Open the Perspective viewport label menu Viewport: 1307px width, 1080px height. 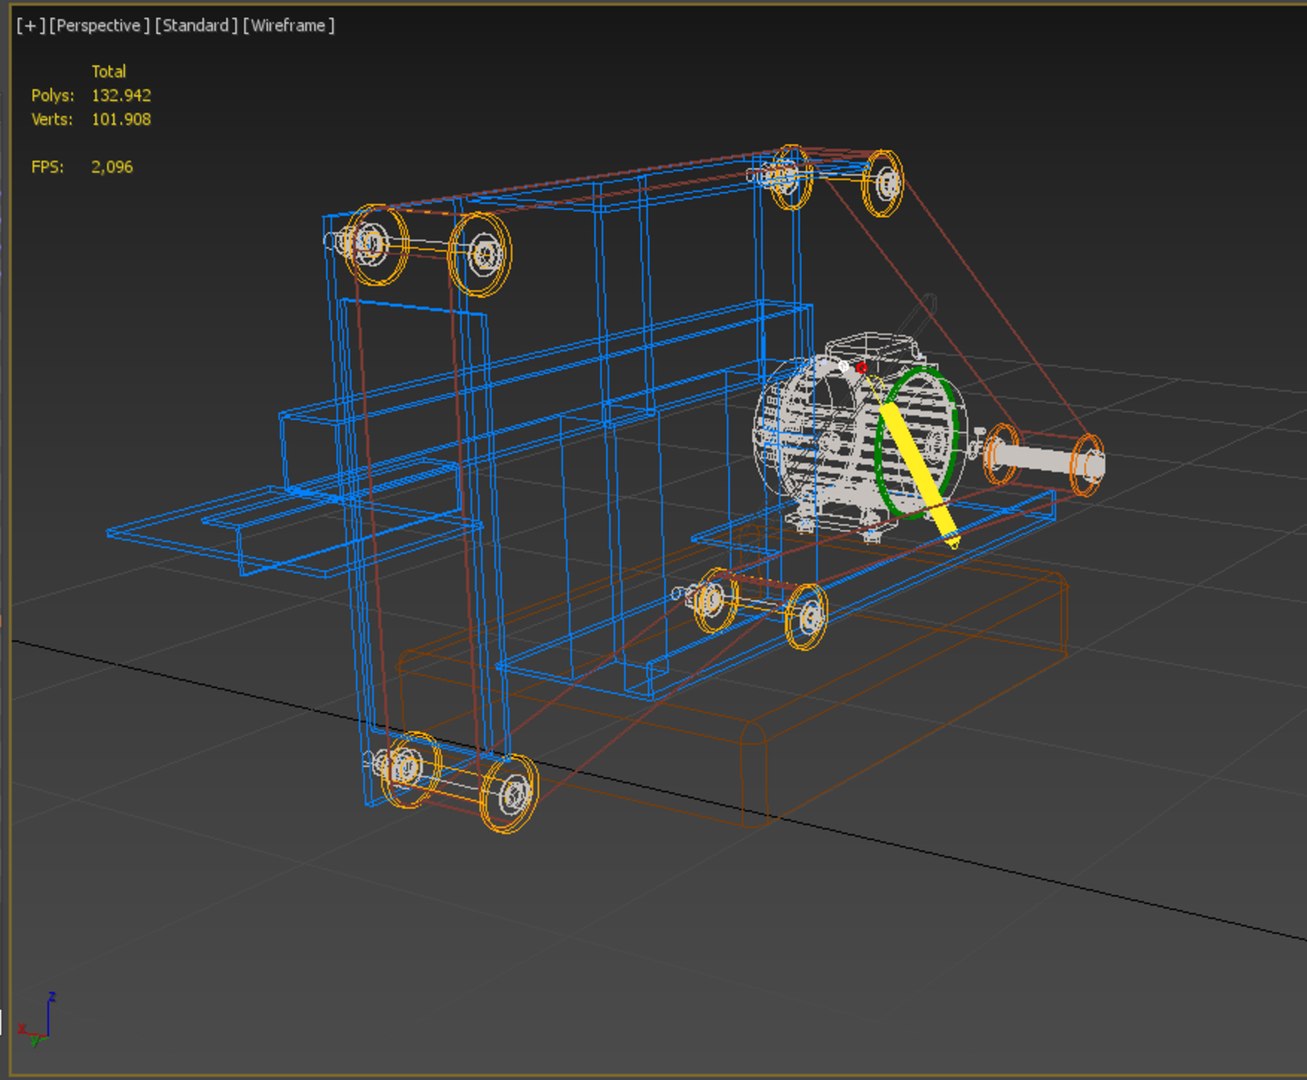pyautogui.click(x=99, y=26)
